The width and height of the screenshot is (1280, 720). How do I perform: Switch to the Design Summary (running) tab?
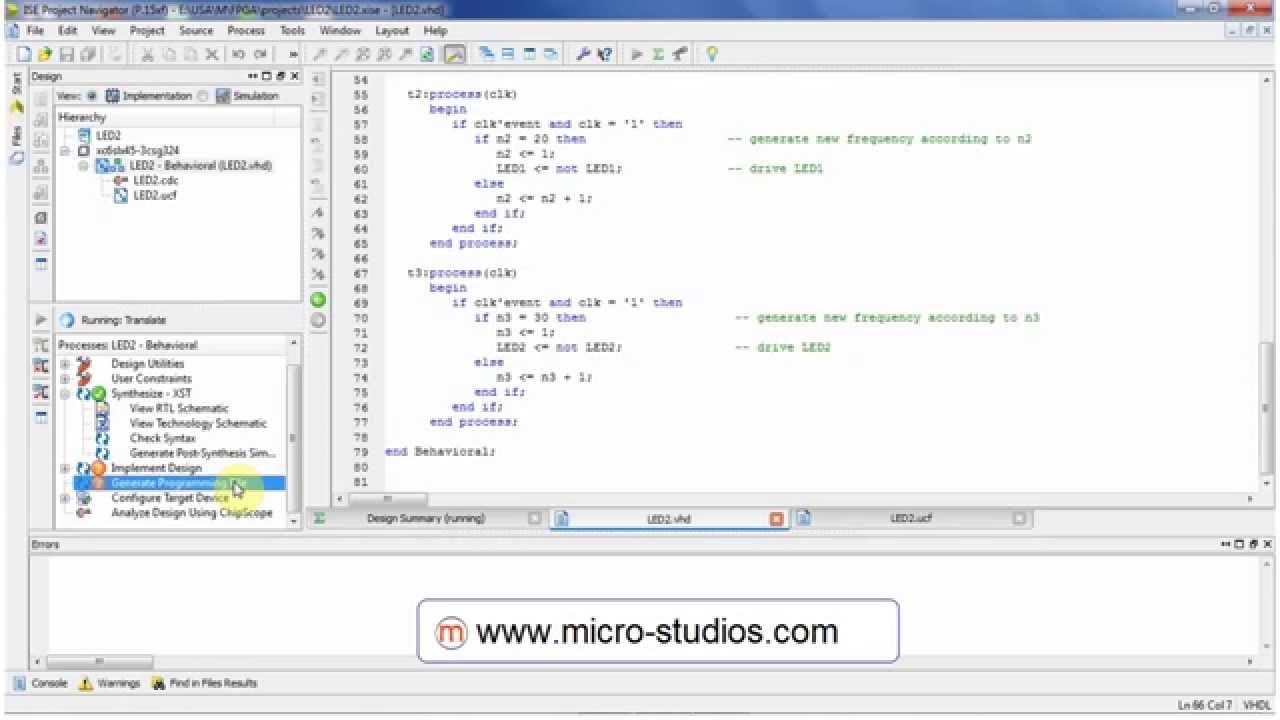(425, 519)
